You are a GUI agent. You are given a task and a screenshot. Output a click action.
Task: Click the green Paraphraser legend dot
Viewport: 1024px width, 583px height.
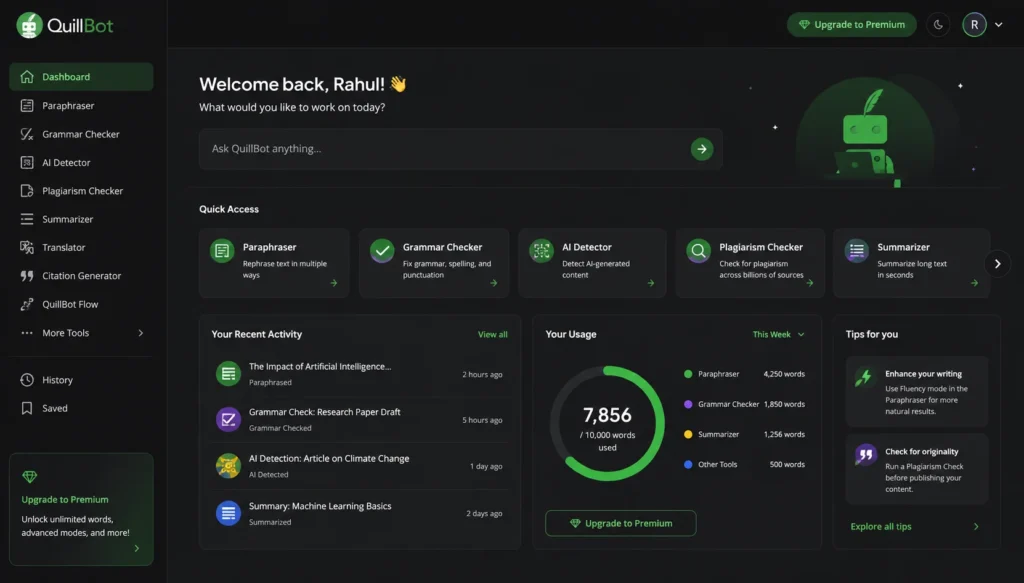[x=688, y=374]
